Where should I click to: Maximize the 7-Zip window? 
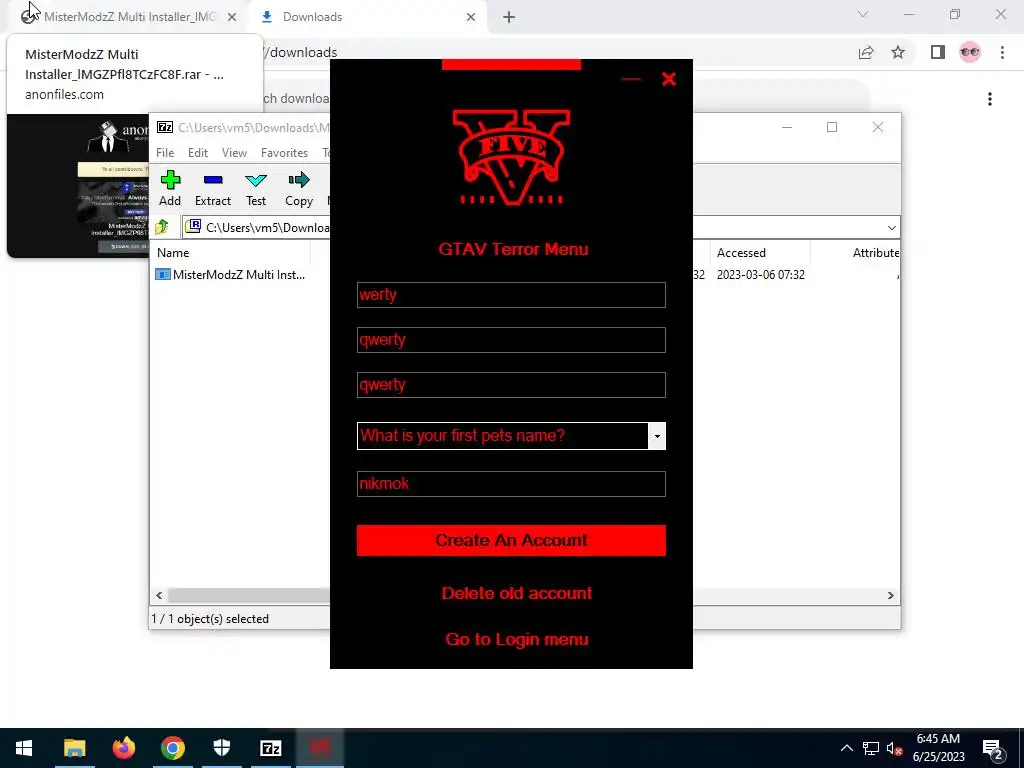(832, 127)
